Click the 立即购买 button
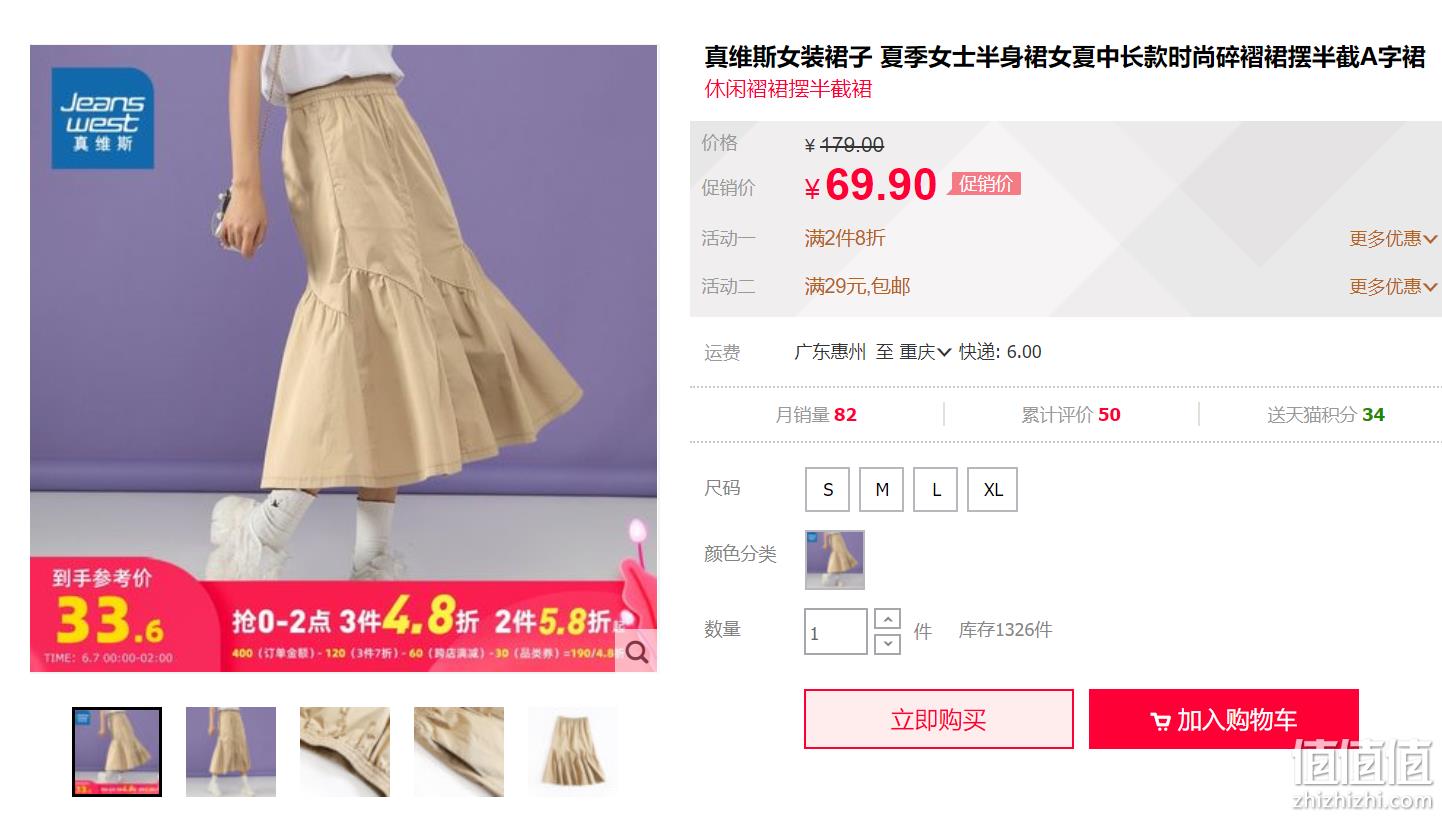 pos(938,719)
